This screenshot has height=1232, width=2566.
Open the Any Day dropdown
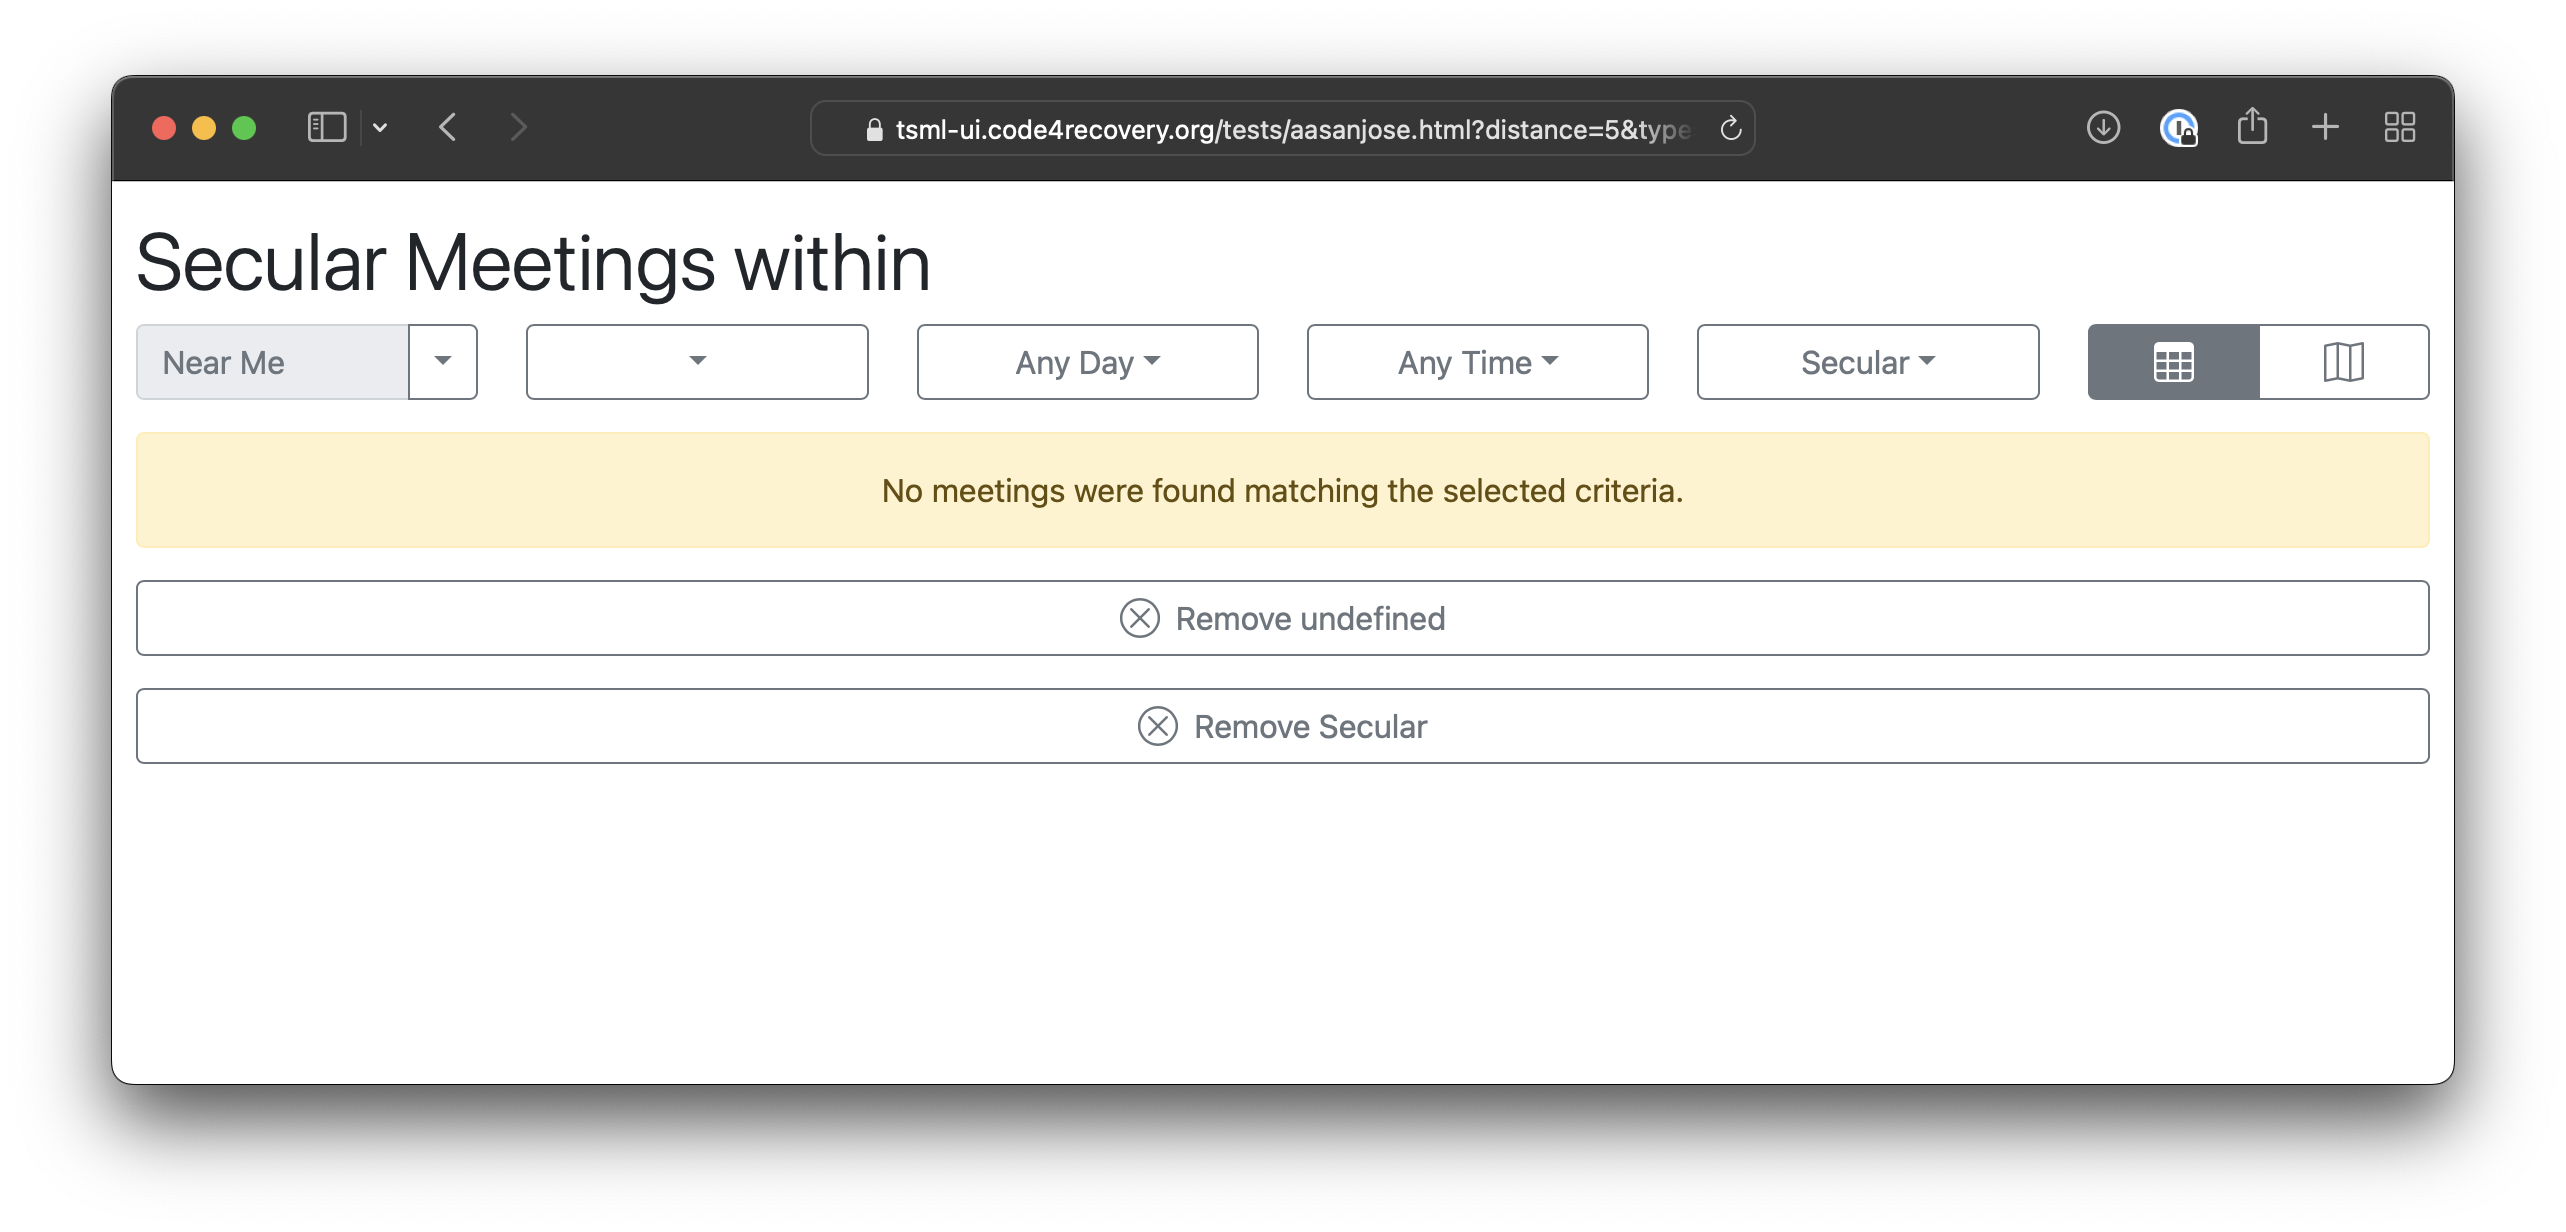click(1087, 362)
